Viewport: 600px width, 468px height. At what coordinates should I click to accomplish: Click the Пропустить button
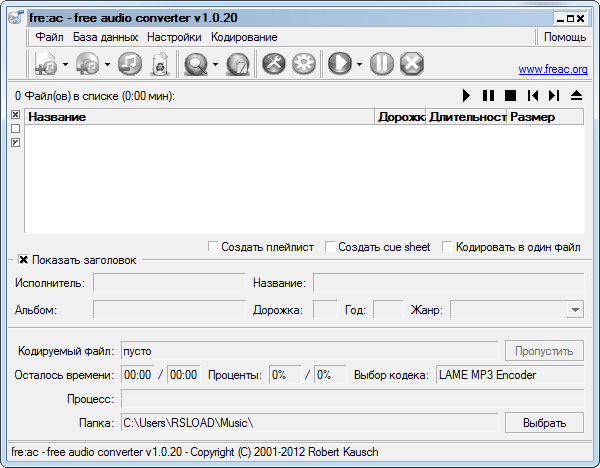point(544,351)
